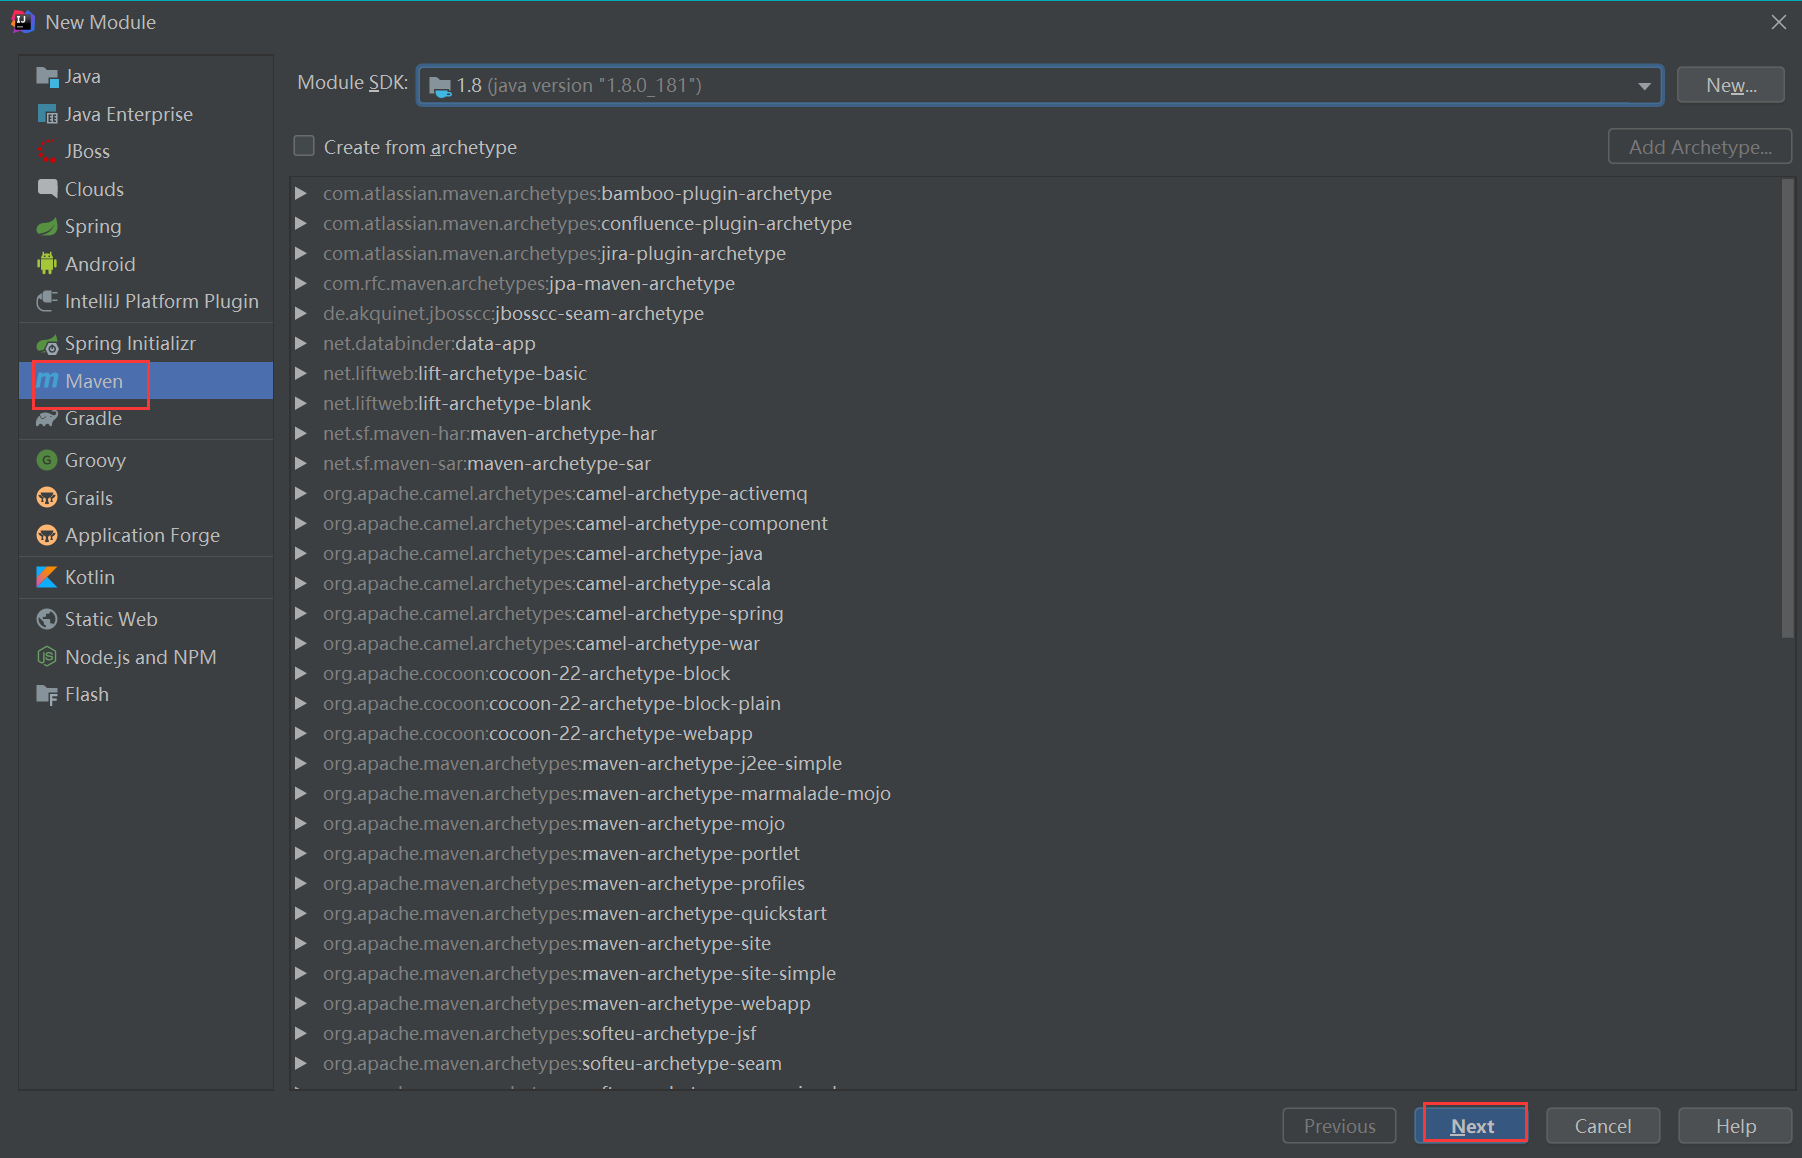Select maven-archetype-portlet row text
The height and width of the screenshot is (1158, 1802).
pyautogui.click(x=561, y=853)
